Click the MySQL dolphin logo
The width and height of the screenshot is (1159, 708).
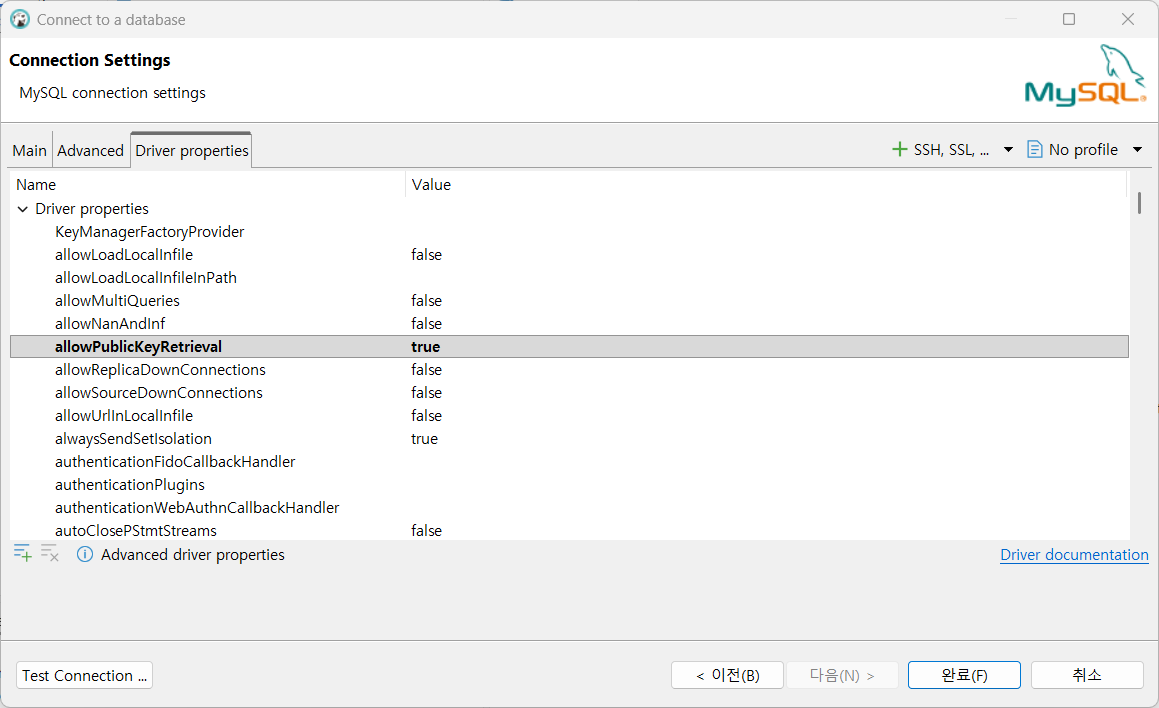[x=1084, y=76]
